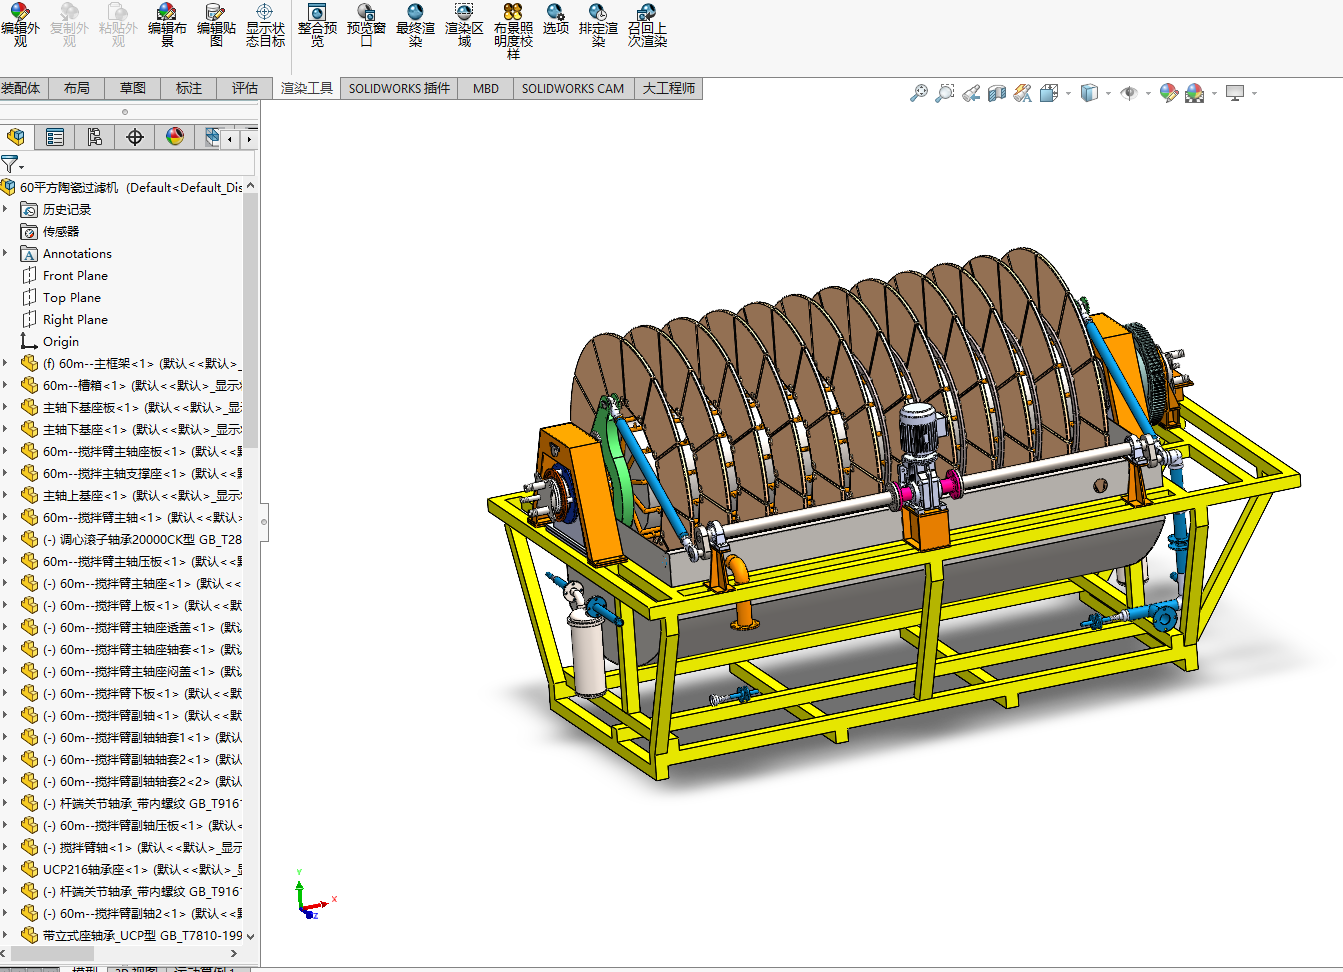Image resolution: width=1343 pixels, height=972 pixels.
Task: Switch to the MBD tab
Action: [486, 88]
